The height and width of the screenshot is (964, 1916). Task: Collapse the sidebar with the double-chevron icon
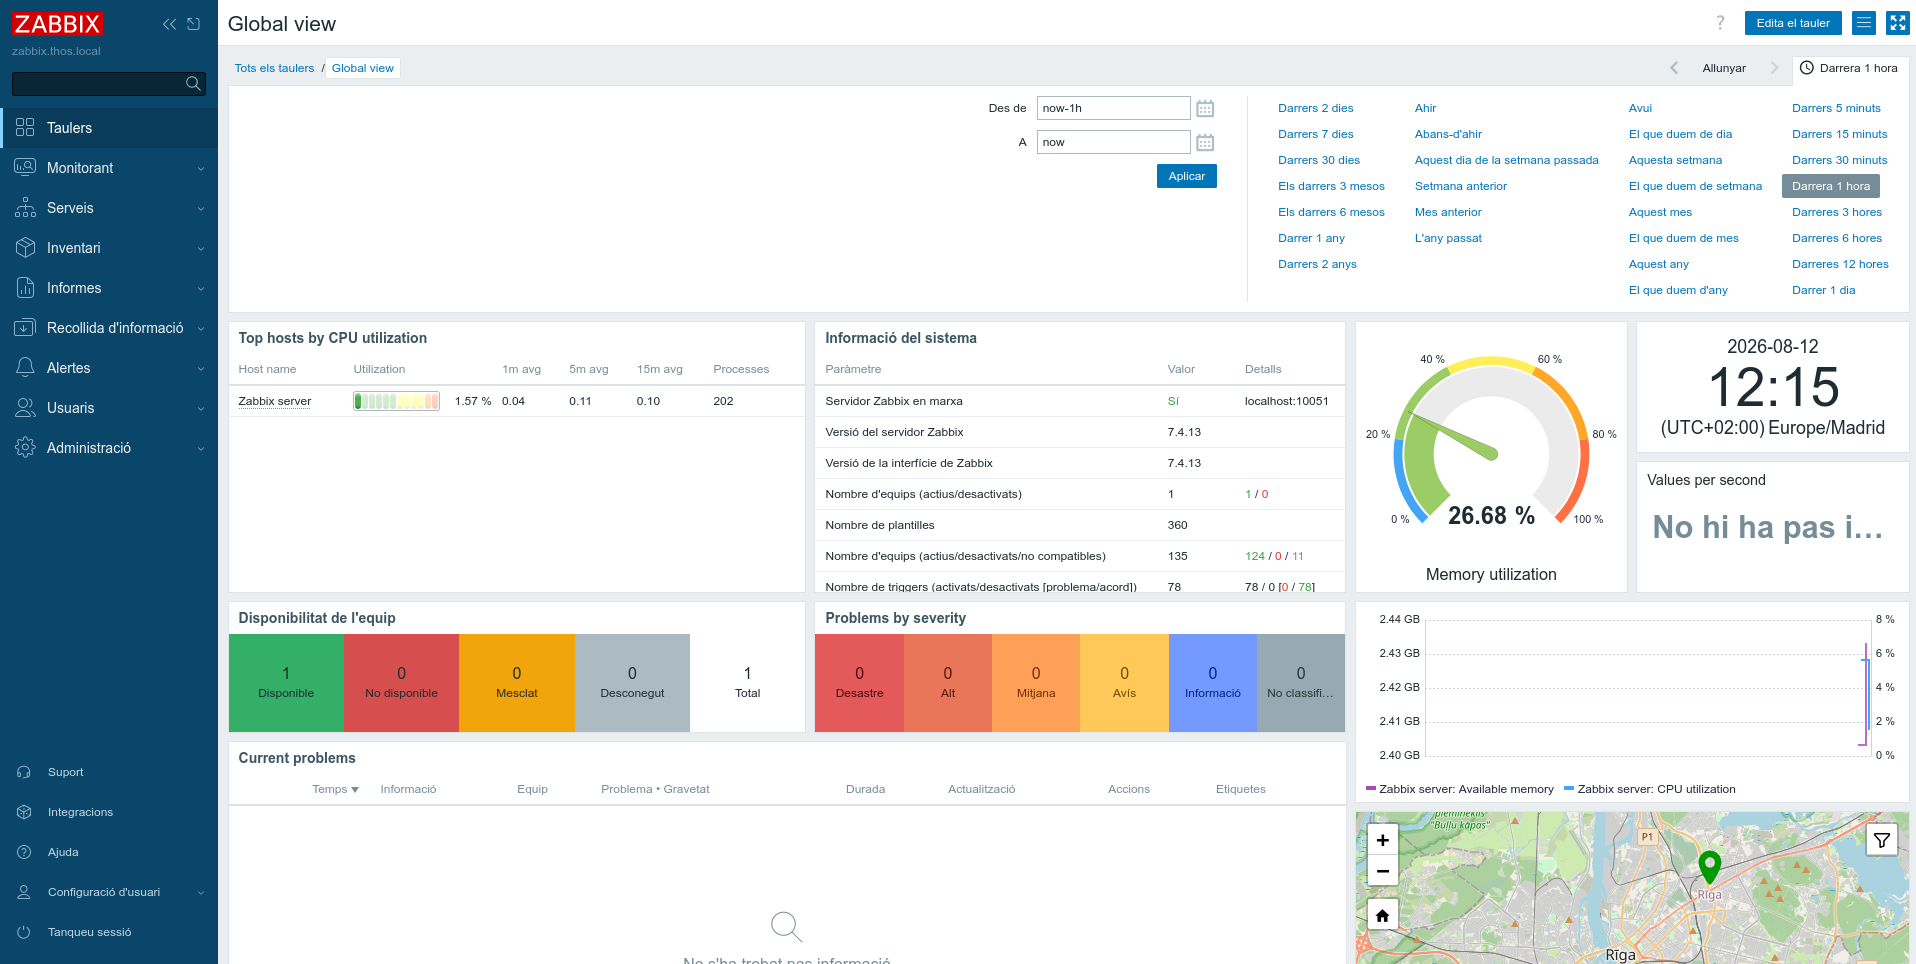[169, 24]
